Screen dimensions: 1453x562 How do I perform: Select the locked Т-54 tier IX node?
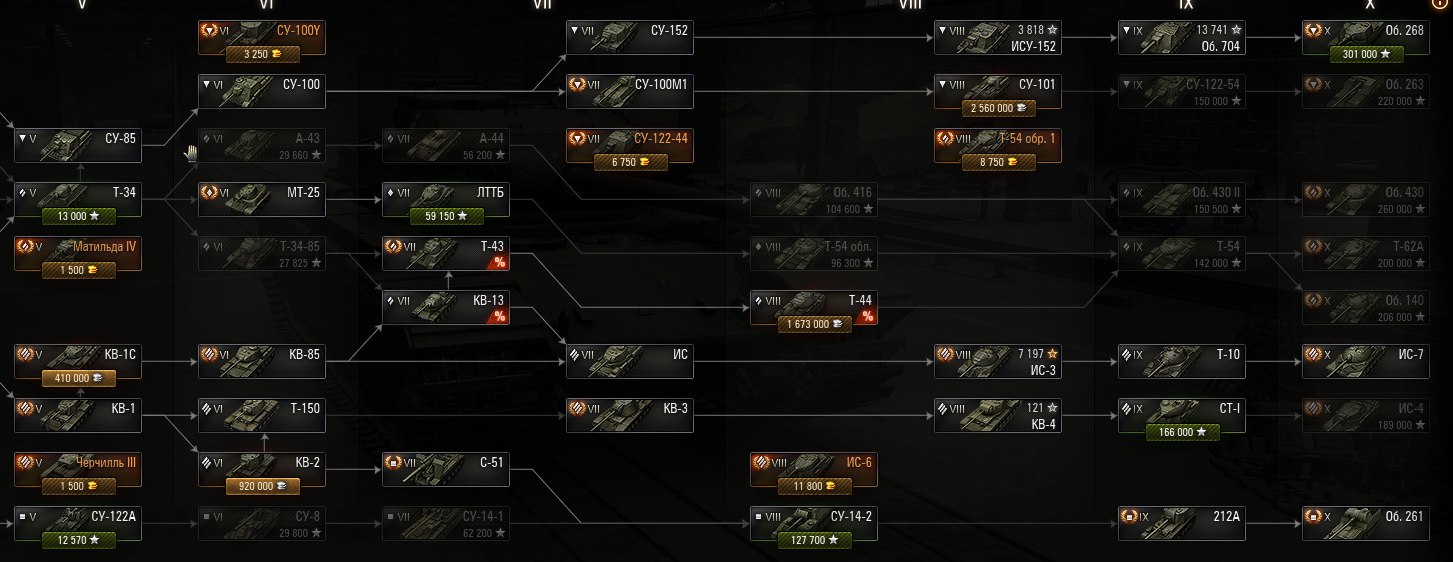tap(1182, 253)
